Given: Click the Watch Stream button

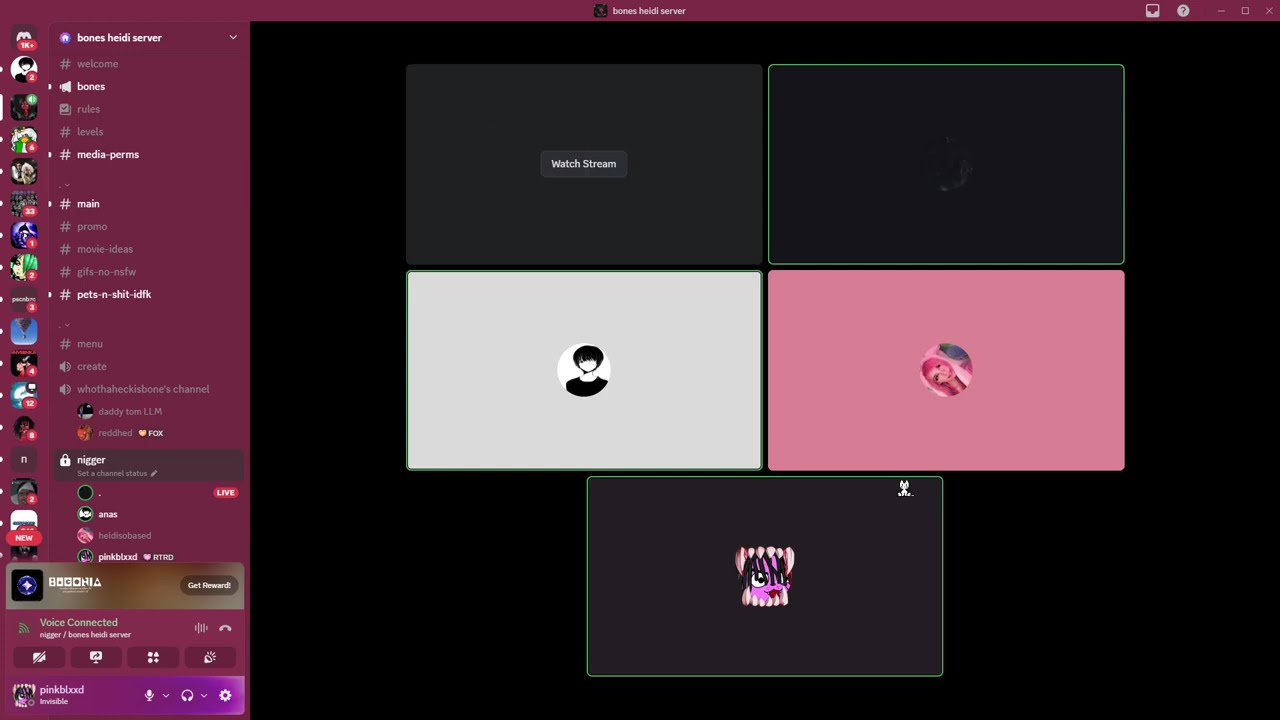Looking at the screenshot, I should 584,164.
